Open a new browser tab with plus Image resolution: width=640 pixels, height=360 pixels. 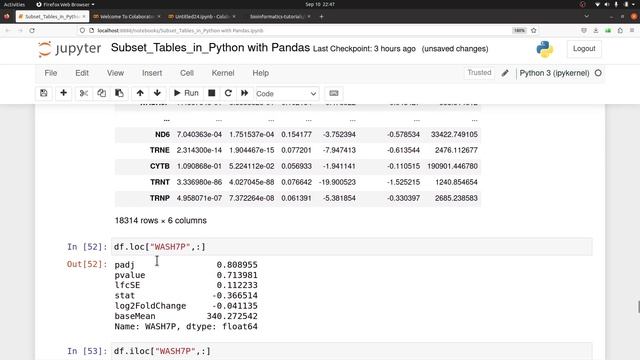[x=321, y=17]
